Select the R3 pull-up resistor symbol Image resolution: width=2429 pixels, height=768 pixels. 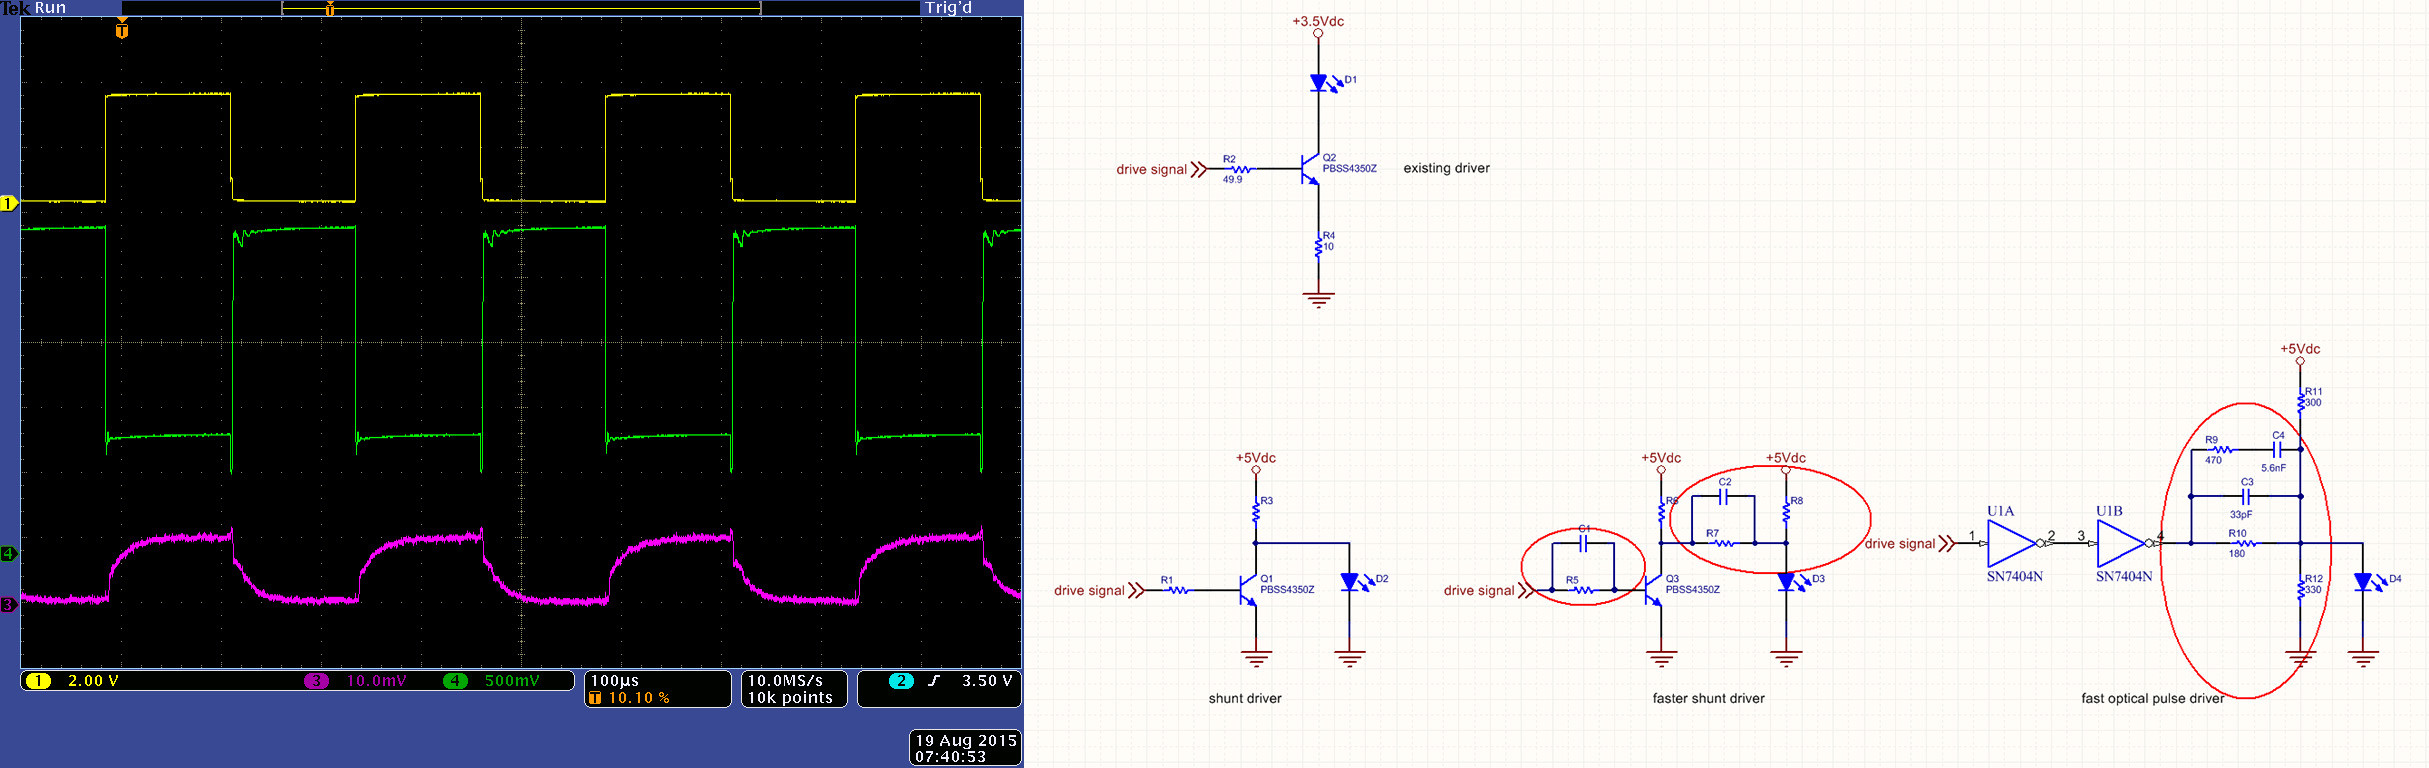coord(1256,512)
